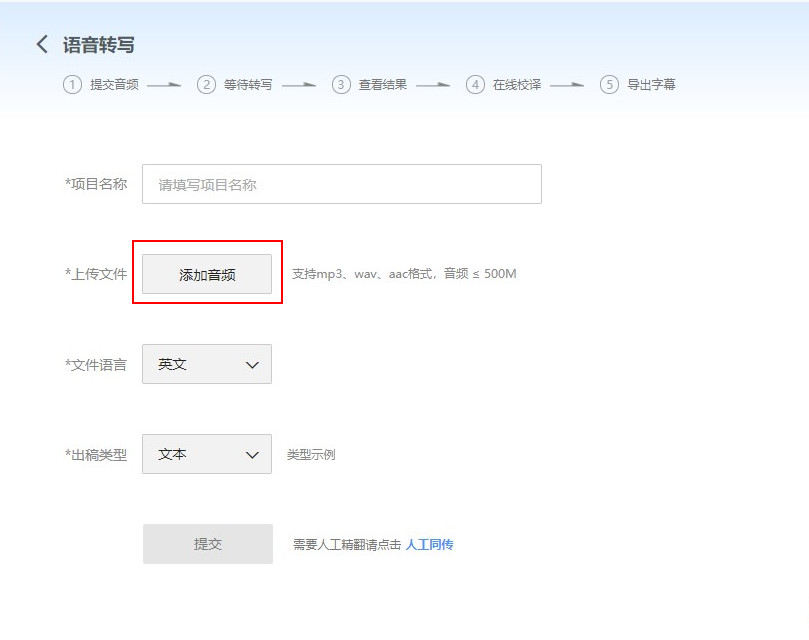Click the chevron on the 文本 selector
Image resolution: width=809 pixels, height=640 pixels.
pyautogui.click(x=252, y=453)
